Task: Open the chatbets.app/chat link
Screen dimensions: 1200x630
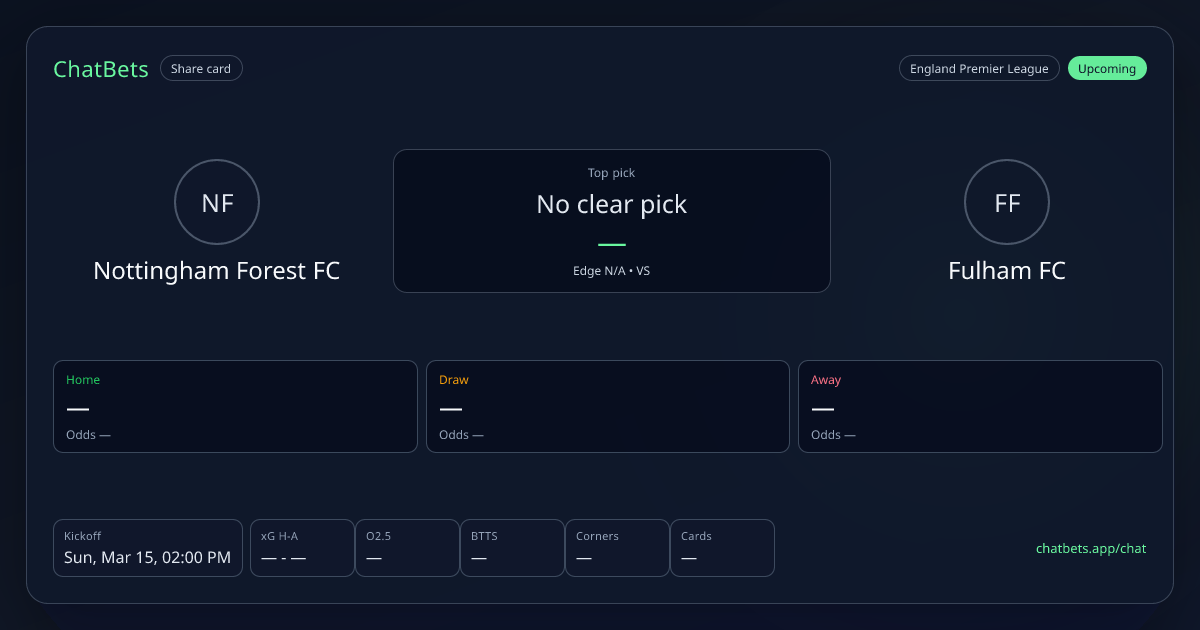Action: click(1091, 548)
